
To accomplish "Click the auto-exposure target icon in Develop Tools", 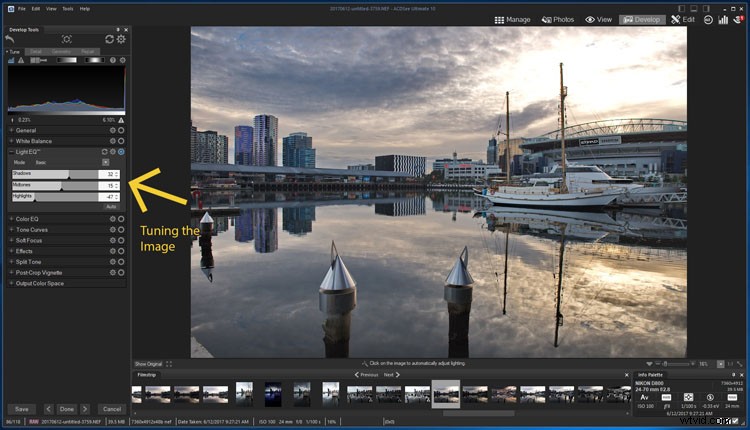I will click(x=66, y=39).
